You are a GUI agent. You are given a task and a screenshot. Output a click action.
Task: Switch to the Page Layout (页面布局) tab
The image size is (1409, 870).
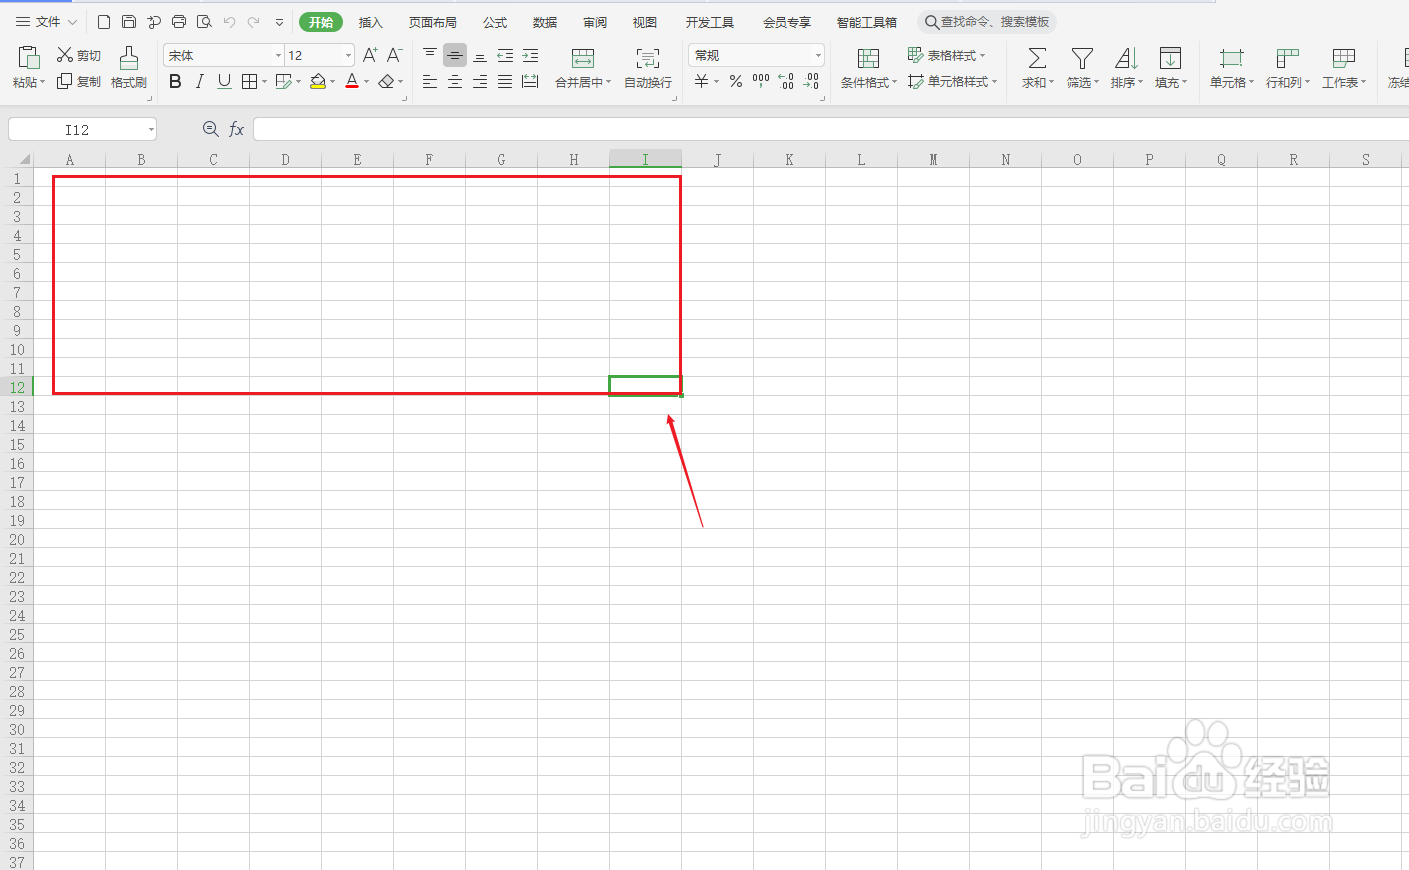point(433,22)
